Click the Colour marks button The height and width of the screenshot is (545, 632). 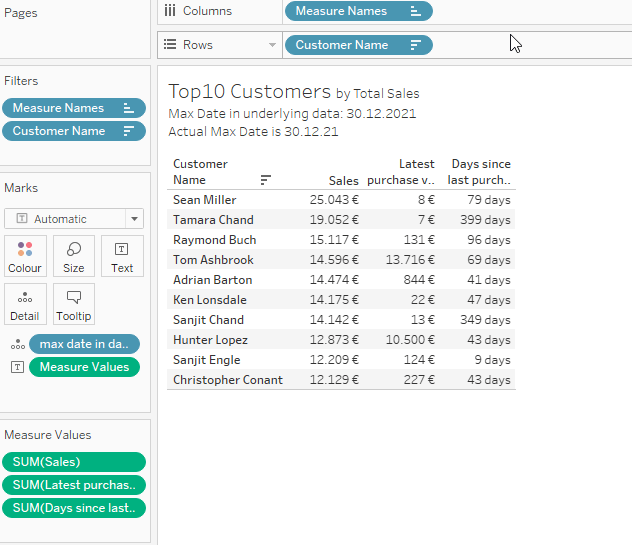tap(25, 256)
